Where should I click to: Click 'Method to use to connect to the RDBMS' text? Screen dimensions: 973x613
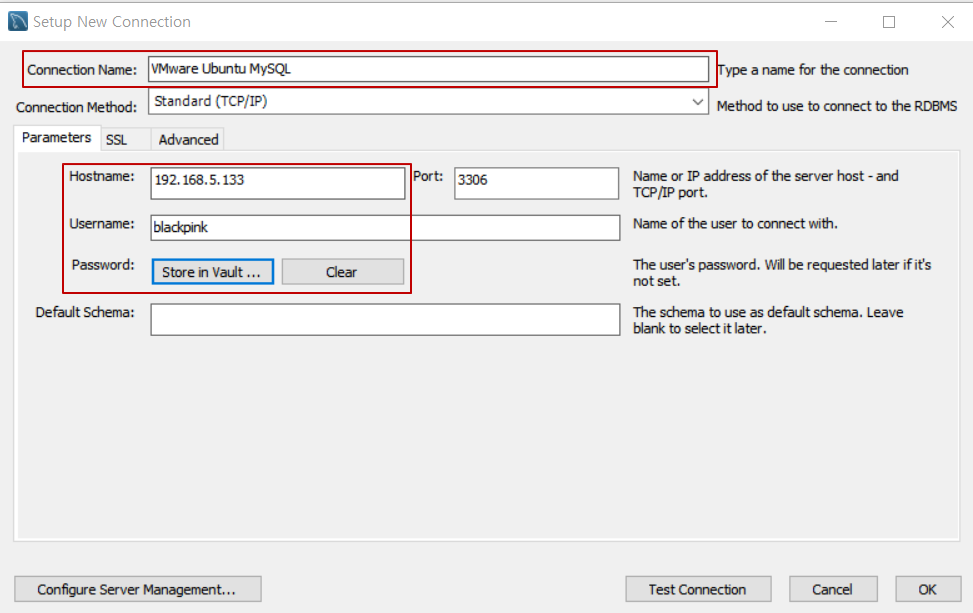pos(837,106)
